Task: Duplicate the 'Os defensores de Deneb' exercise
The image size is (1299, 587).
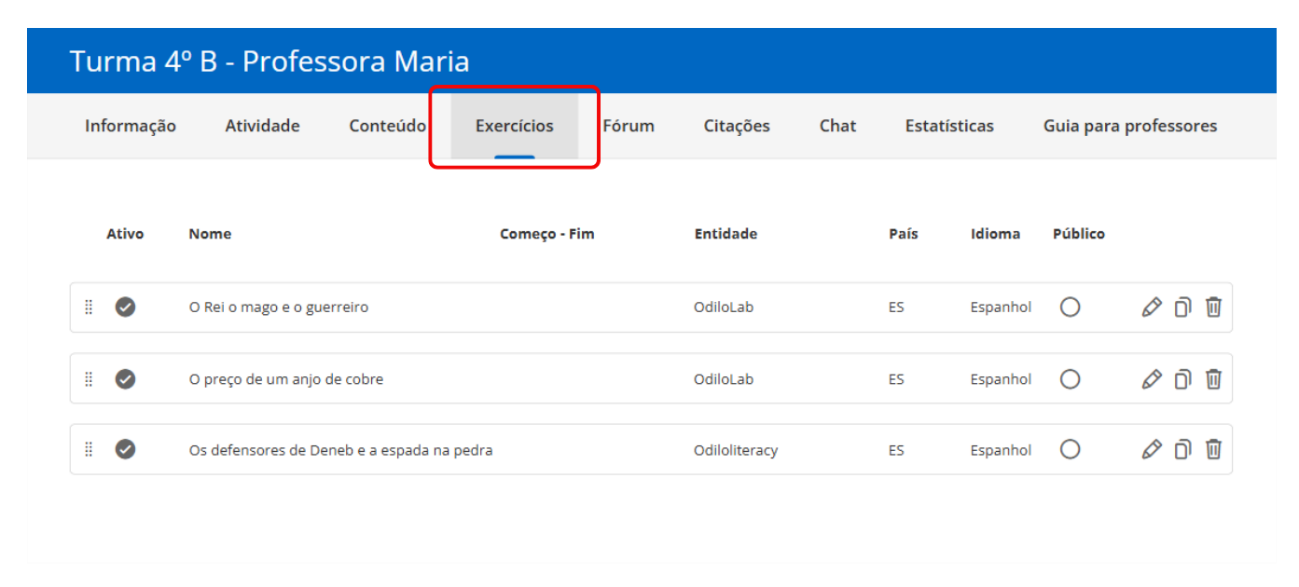Action: [1182, 450]
